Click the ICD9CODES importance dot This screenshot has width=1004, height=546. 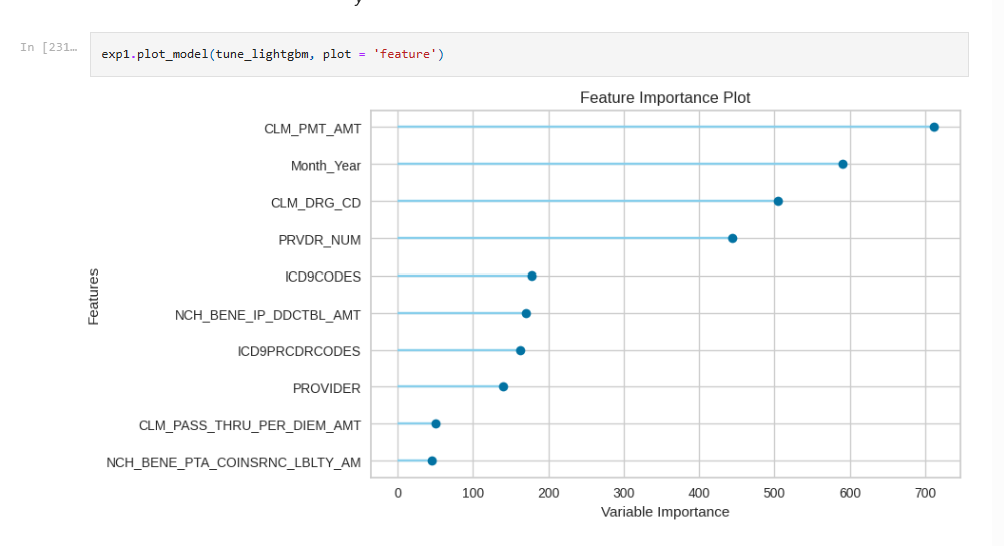(531, 276)
